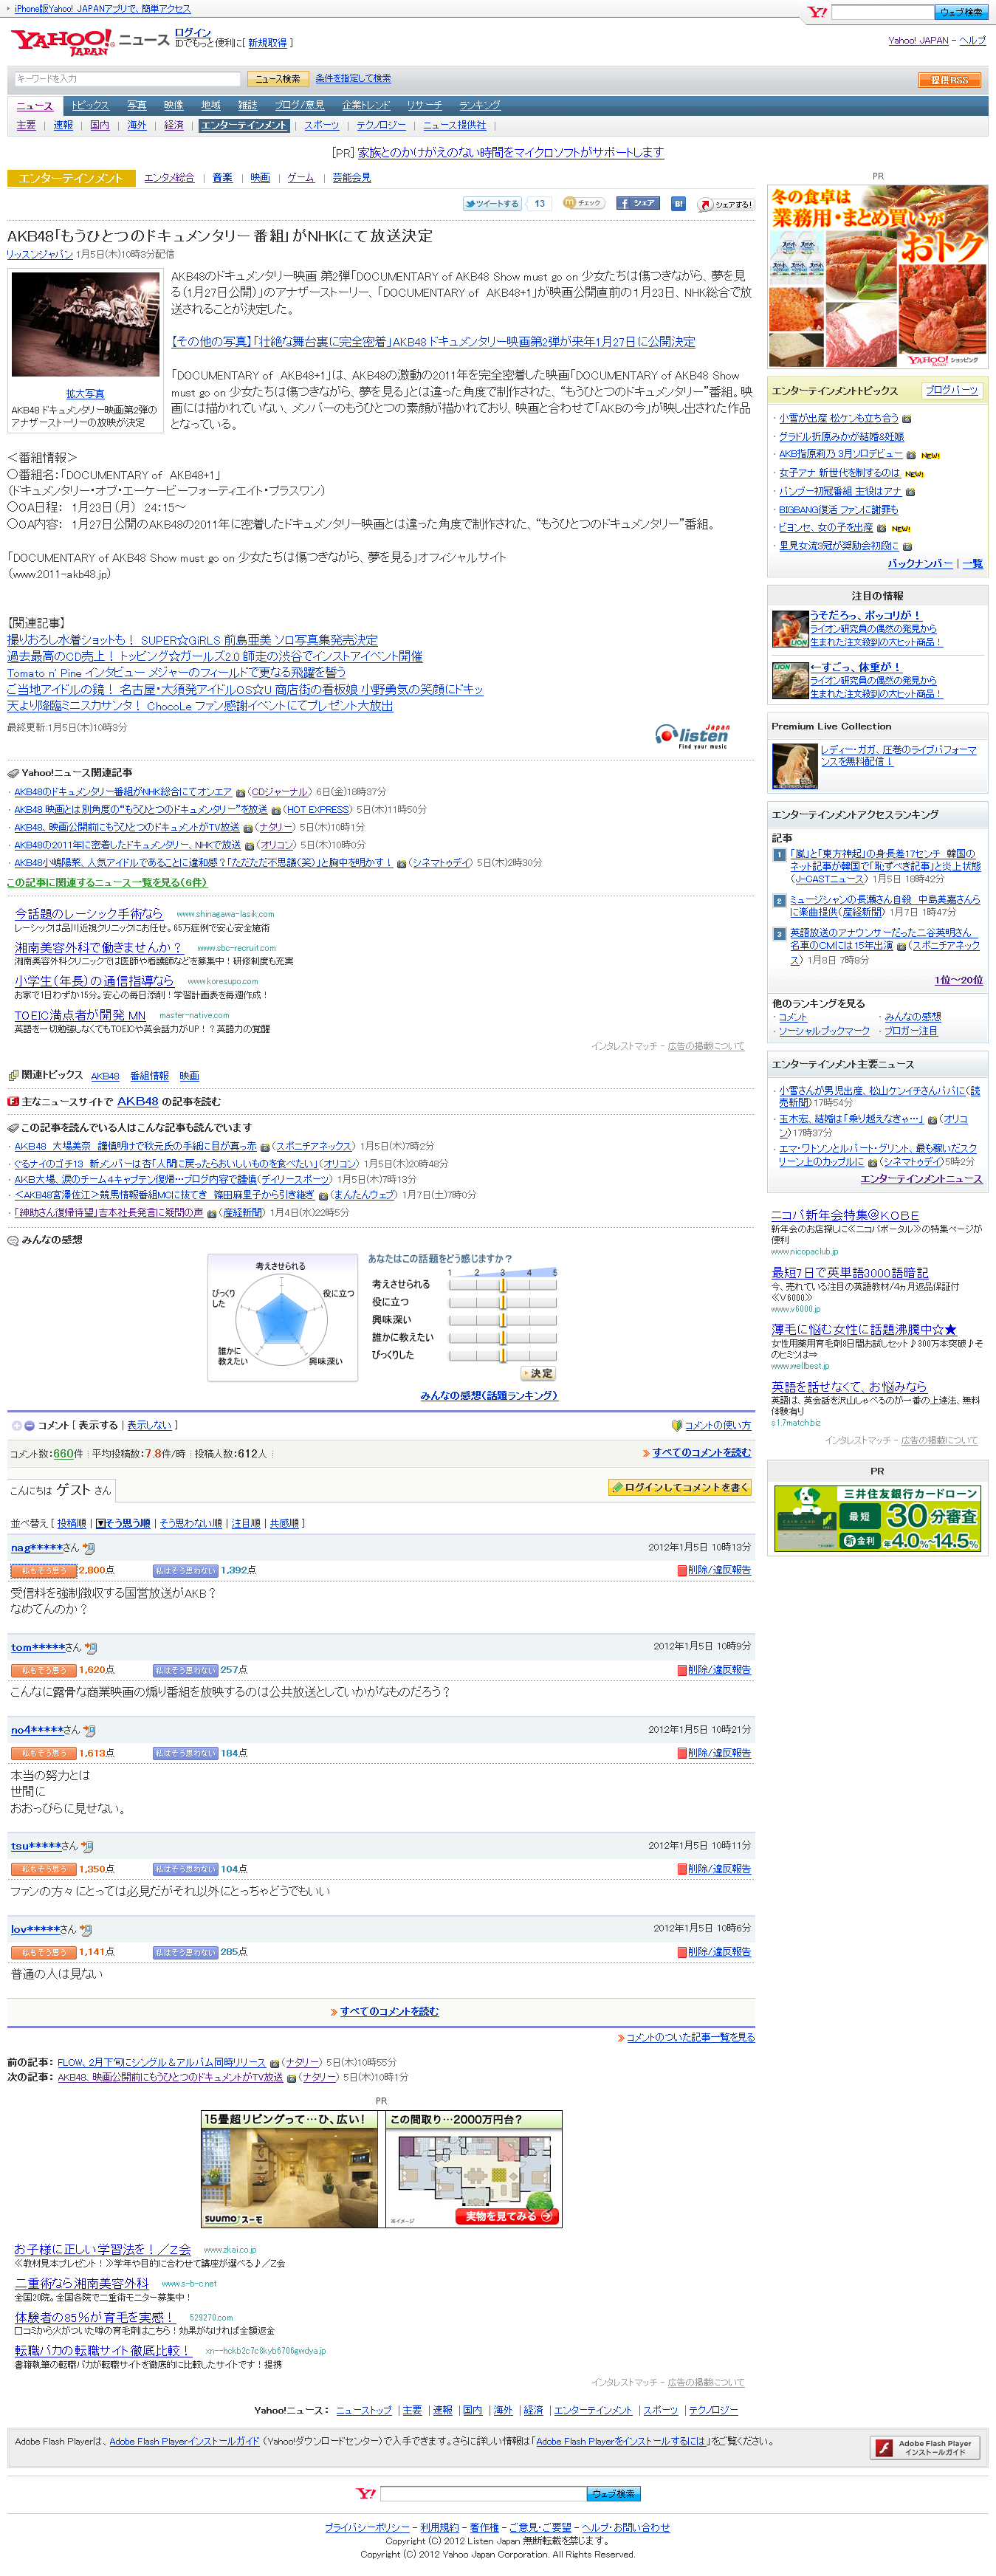Select 経済 category in sub navigation
This screenshot has height=2576, width=996.
pos(174,125)
